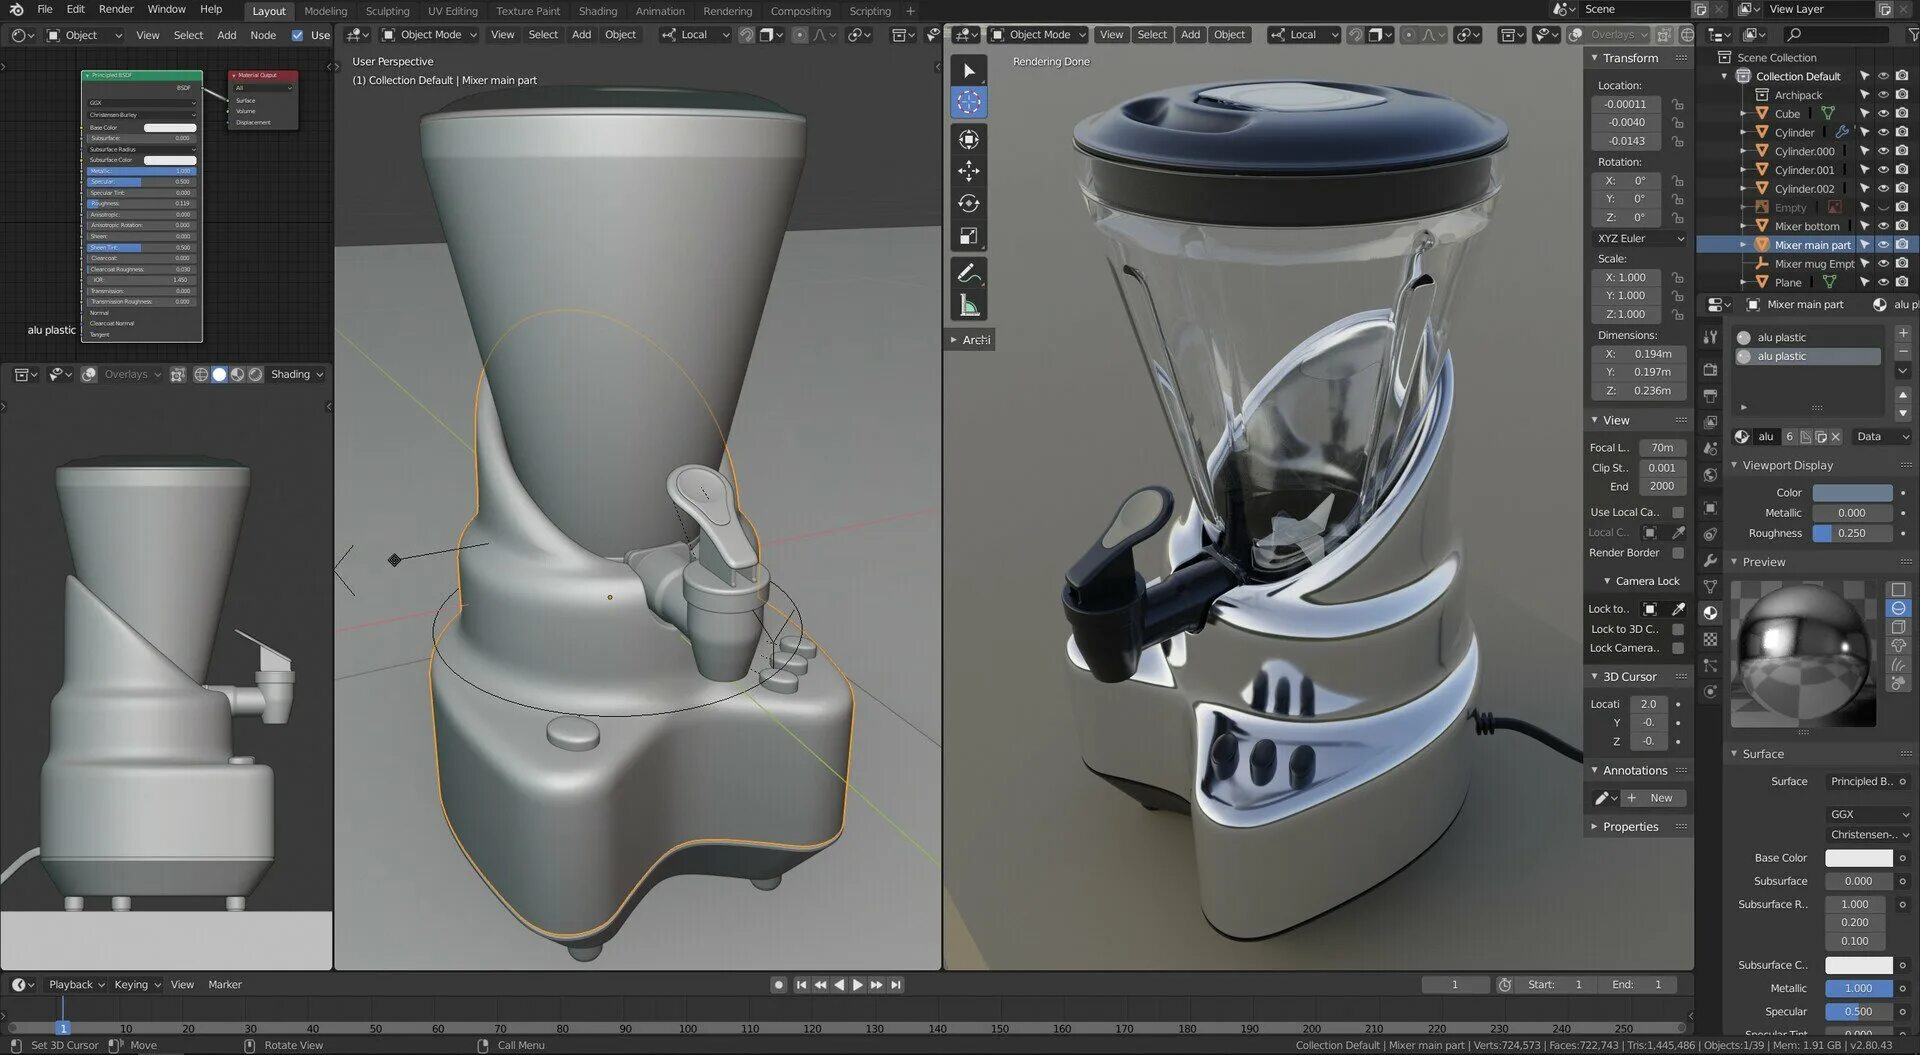Hide Mixer main part in viewport

click(x=1883, y=245)
